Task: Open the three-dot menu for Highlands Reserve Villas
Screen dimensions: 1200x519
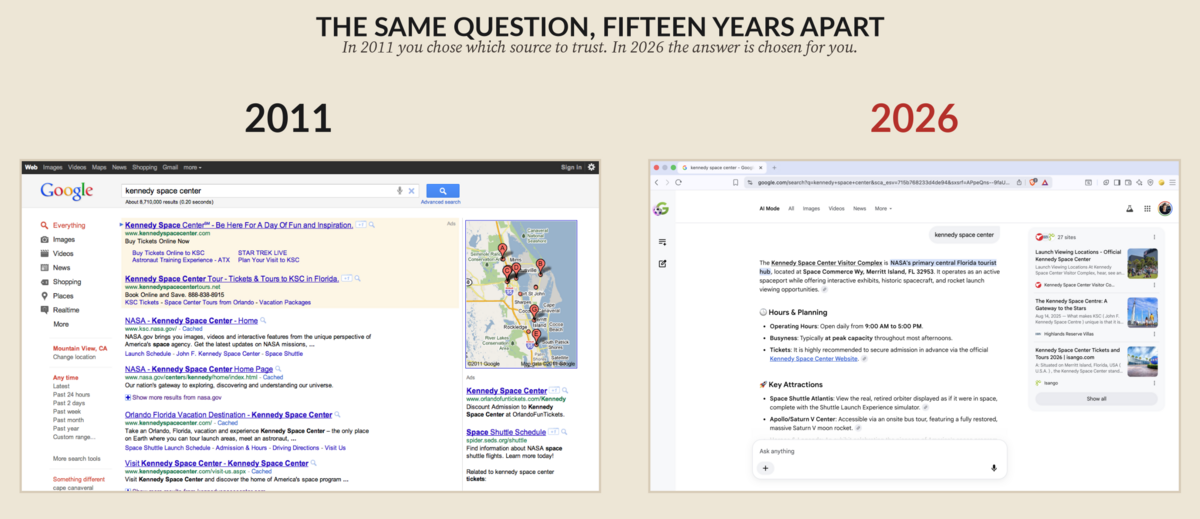Action: point(1155,334)
